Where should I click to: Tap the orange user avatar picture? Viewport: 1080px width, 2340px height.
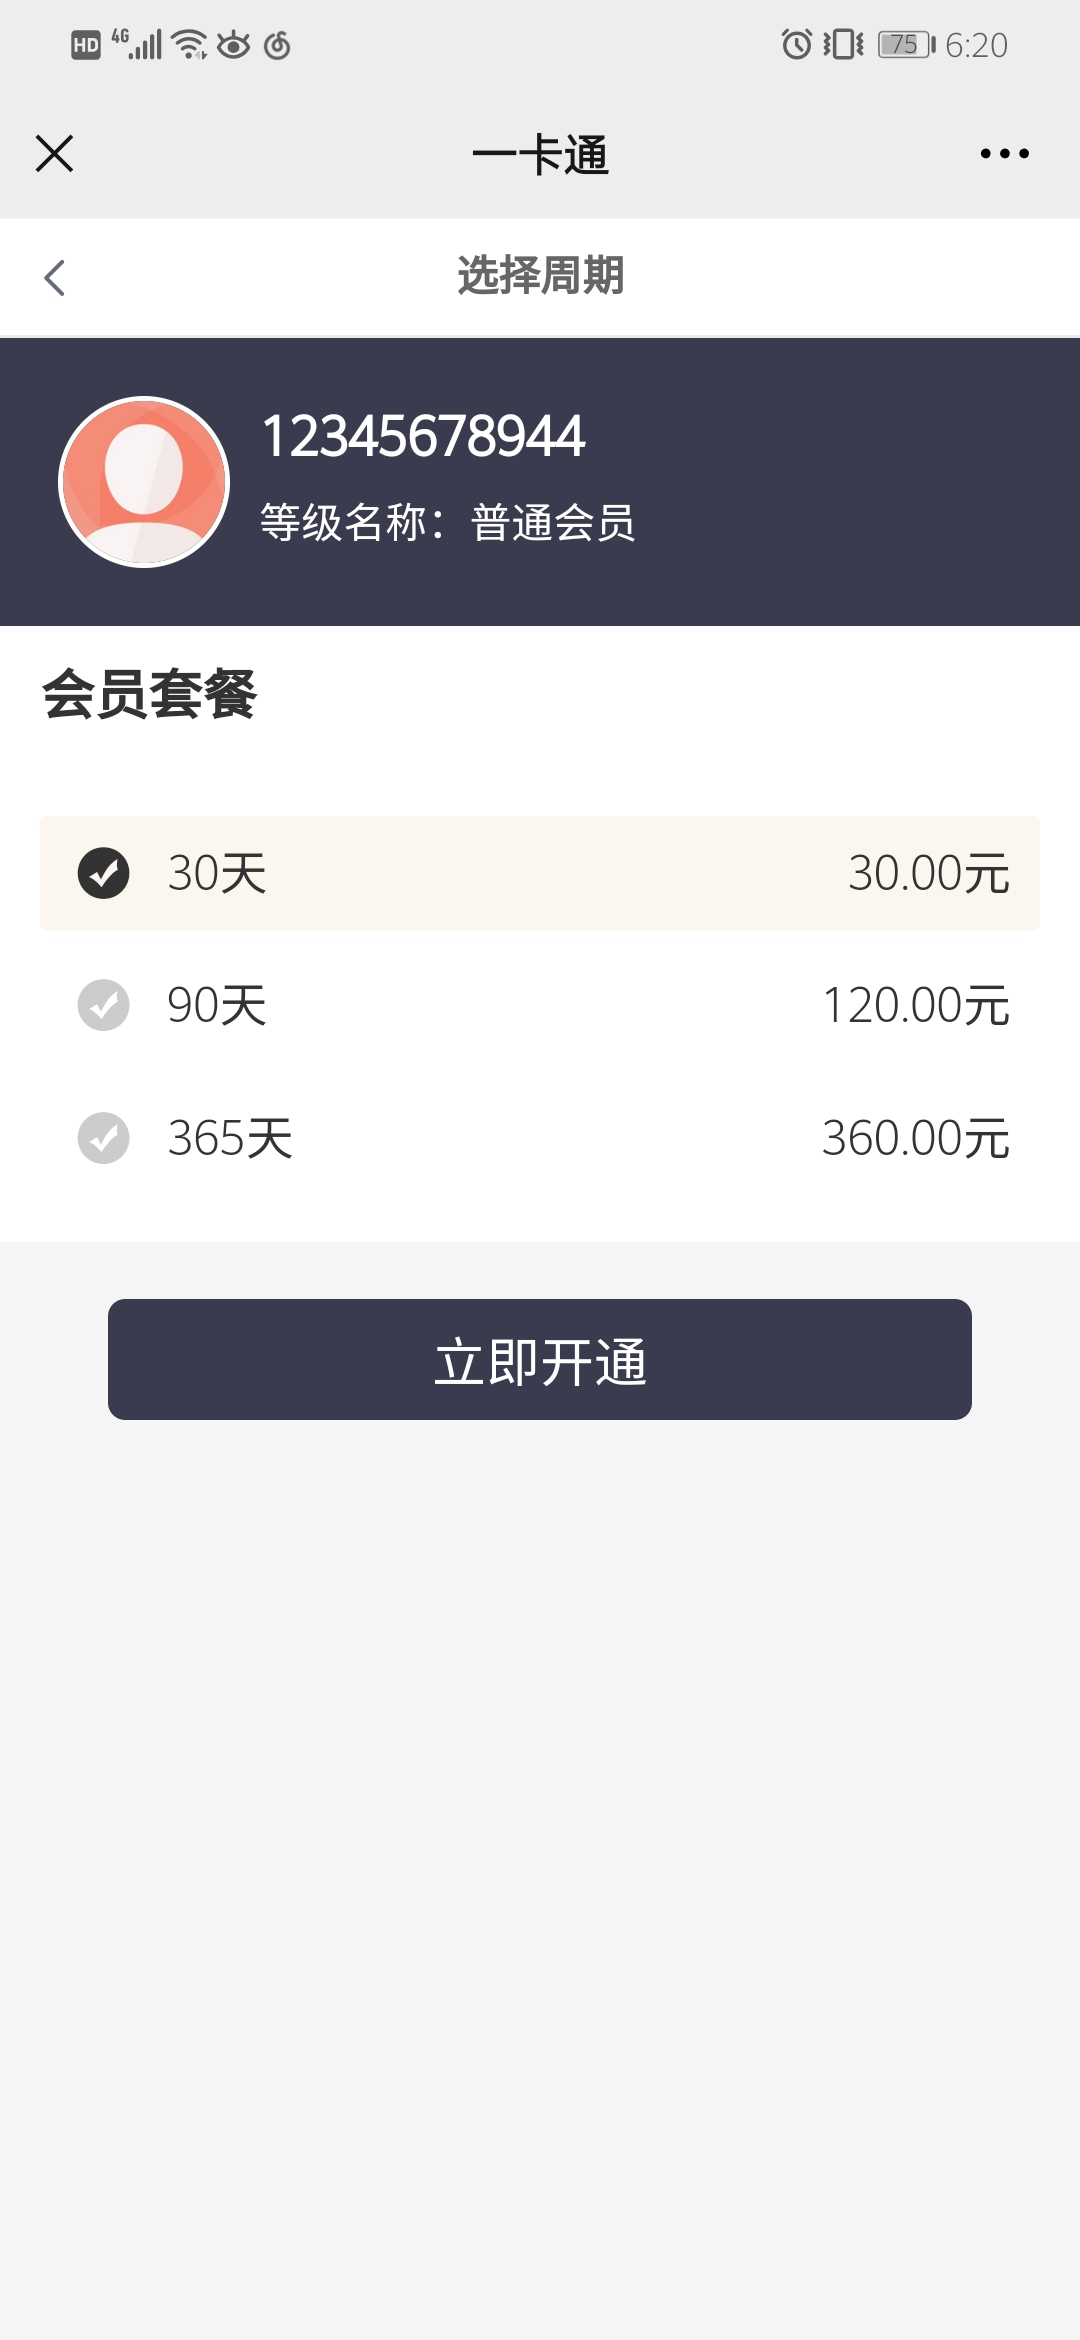(144, 482)
